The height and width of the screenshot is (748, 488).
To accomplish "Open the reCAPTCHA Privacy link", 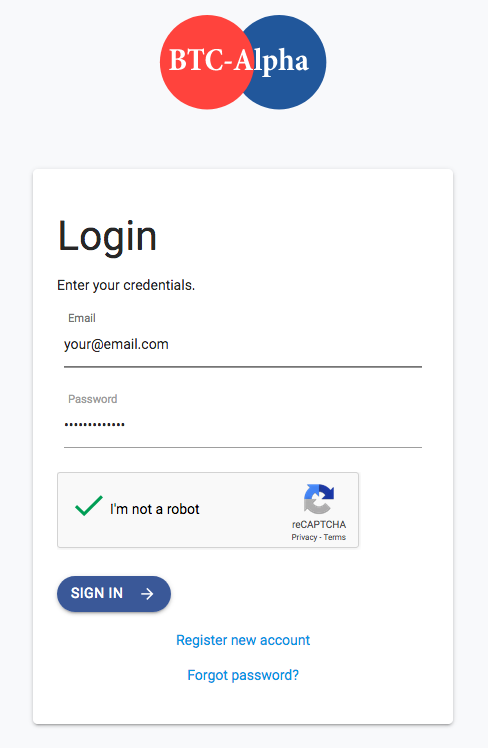I will pos(304,537).
